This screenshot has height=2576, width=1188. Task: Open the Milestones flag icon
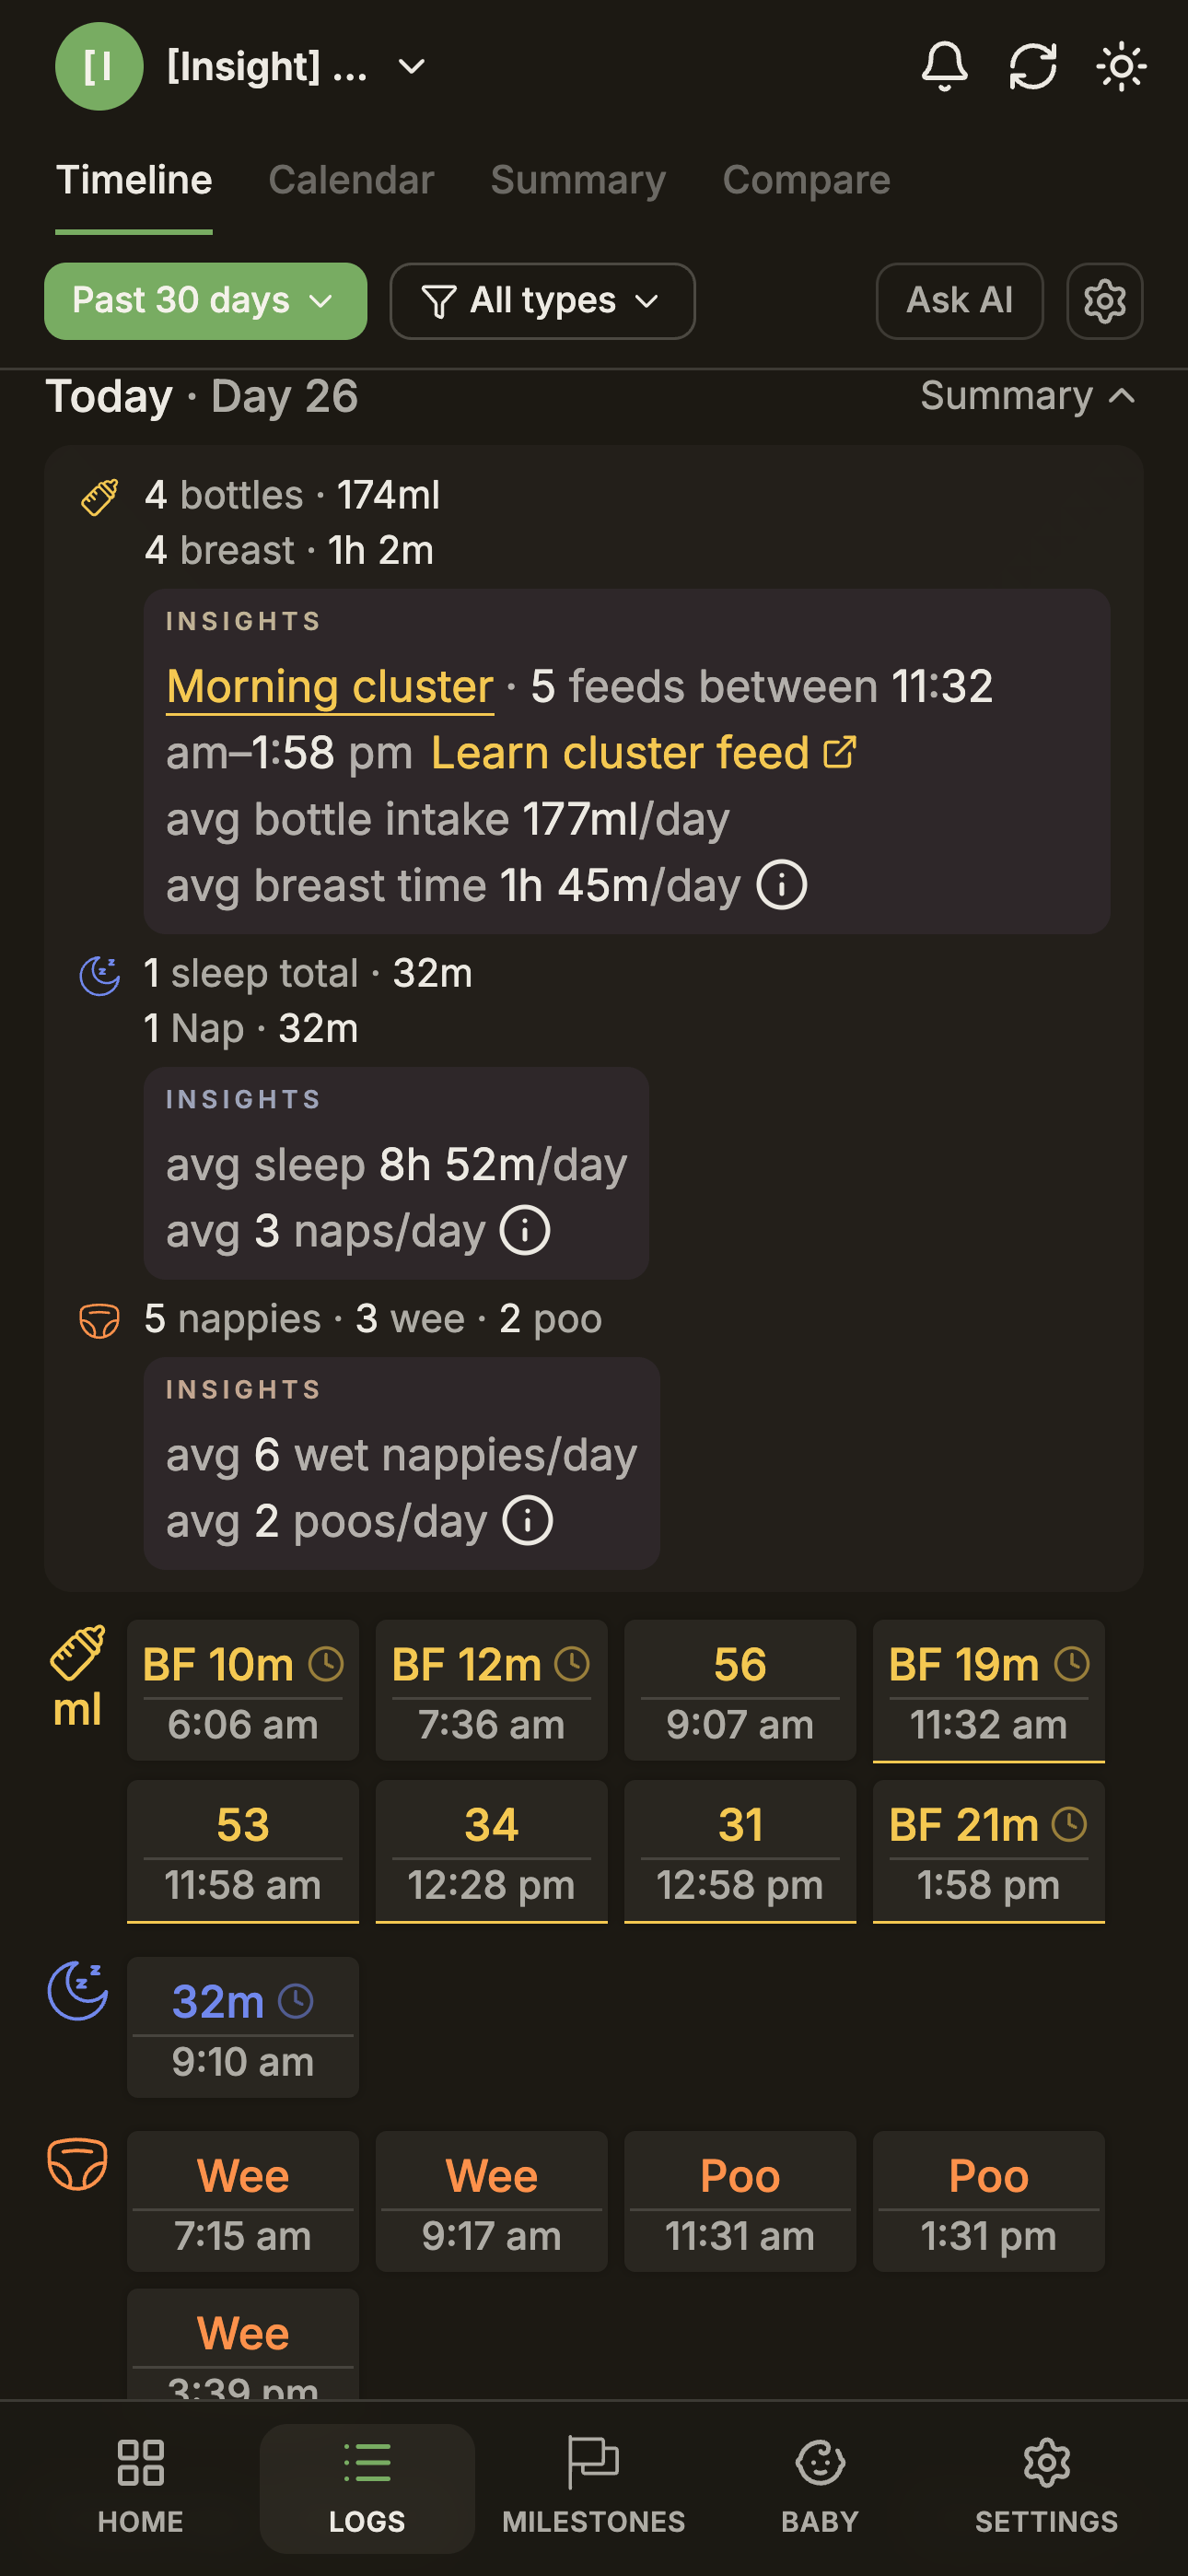(x=593, y=2462)
